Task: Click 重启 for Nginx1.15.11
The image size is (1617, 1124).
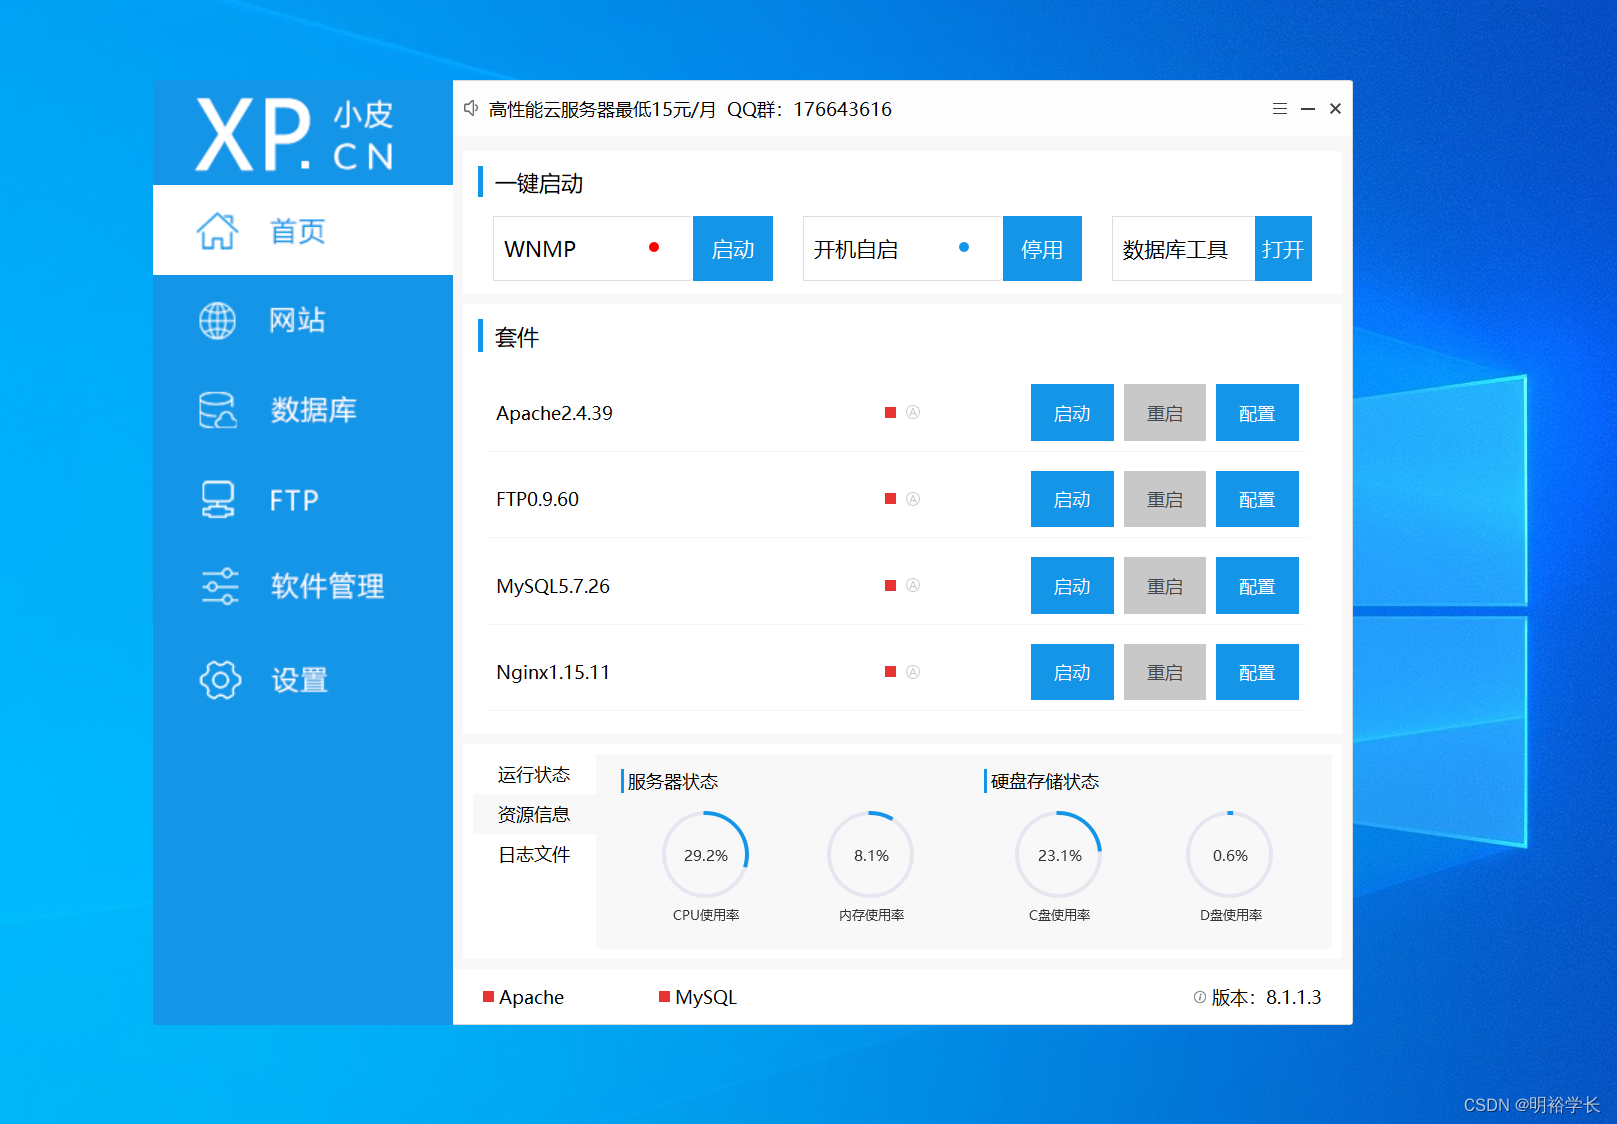Action: 1165,672
